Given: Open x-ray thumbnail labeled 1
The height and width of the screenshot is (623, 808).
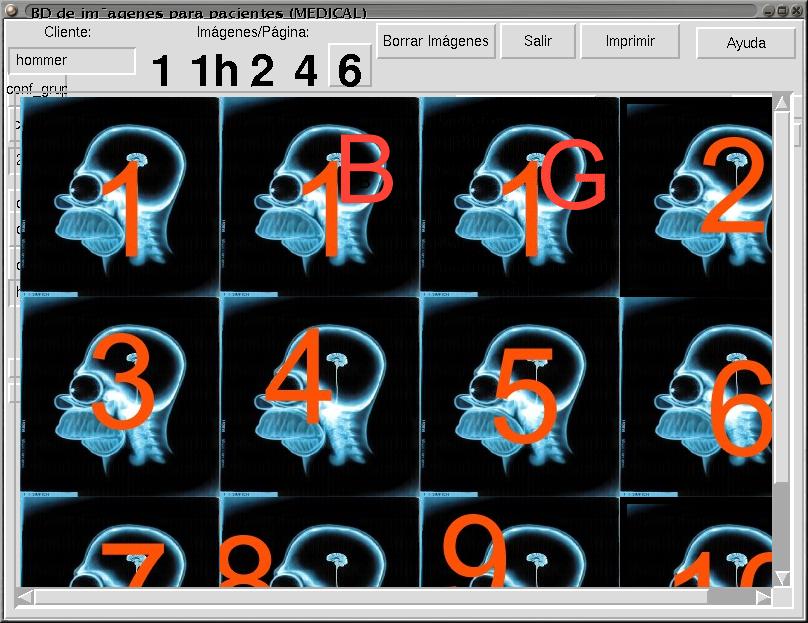Looking at the screenshot, I should (x=120, y=196).
